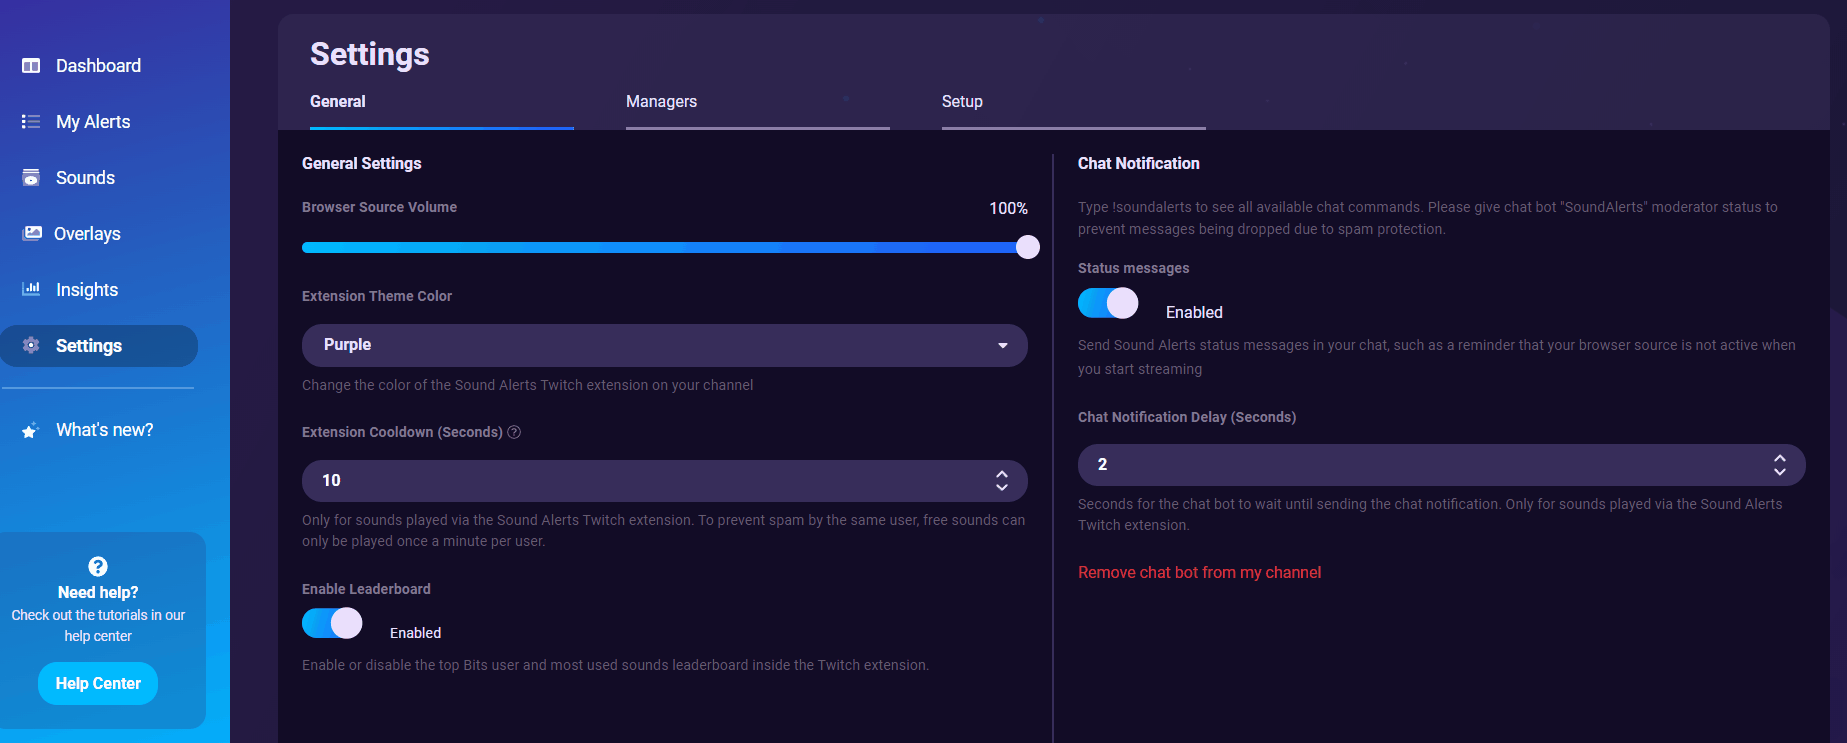Click the Overlays image icon
1847x743 pixels.
(32, 233)
